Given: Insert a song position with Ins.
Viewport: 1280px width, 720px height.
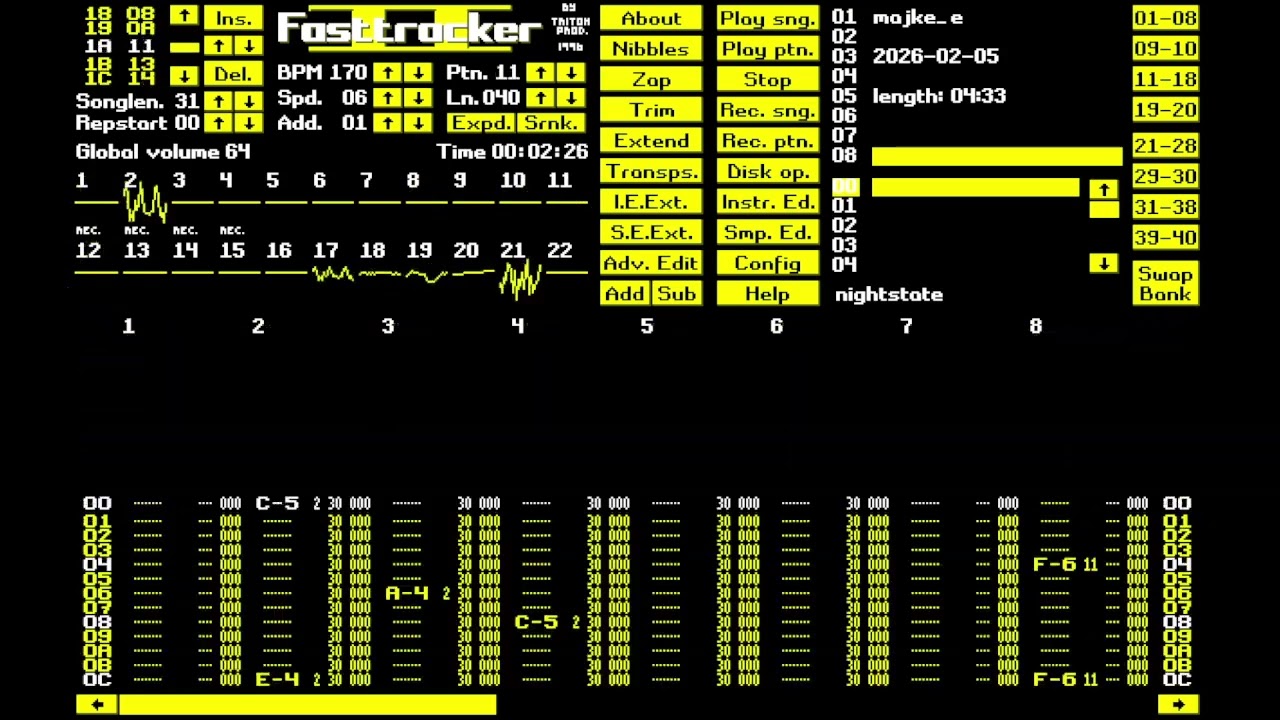Looking at the screenshot, I should pyautogui.click(x=234, y=18).
